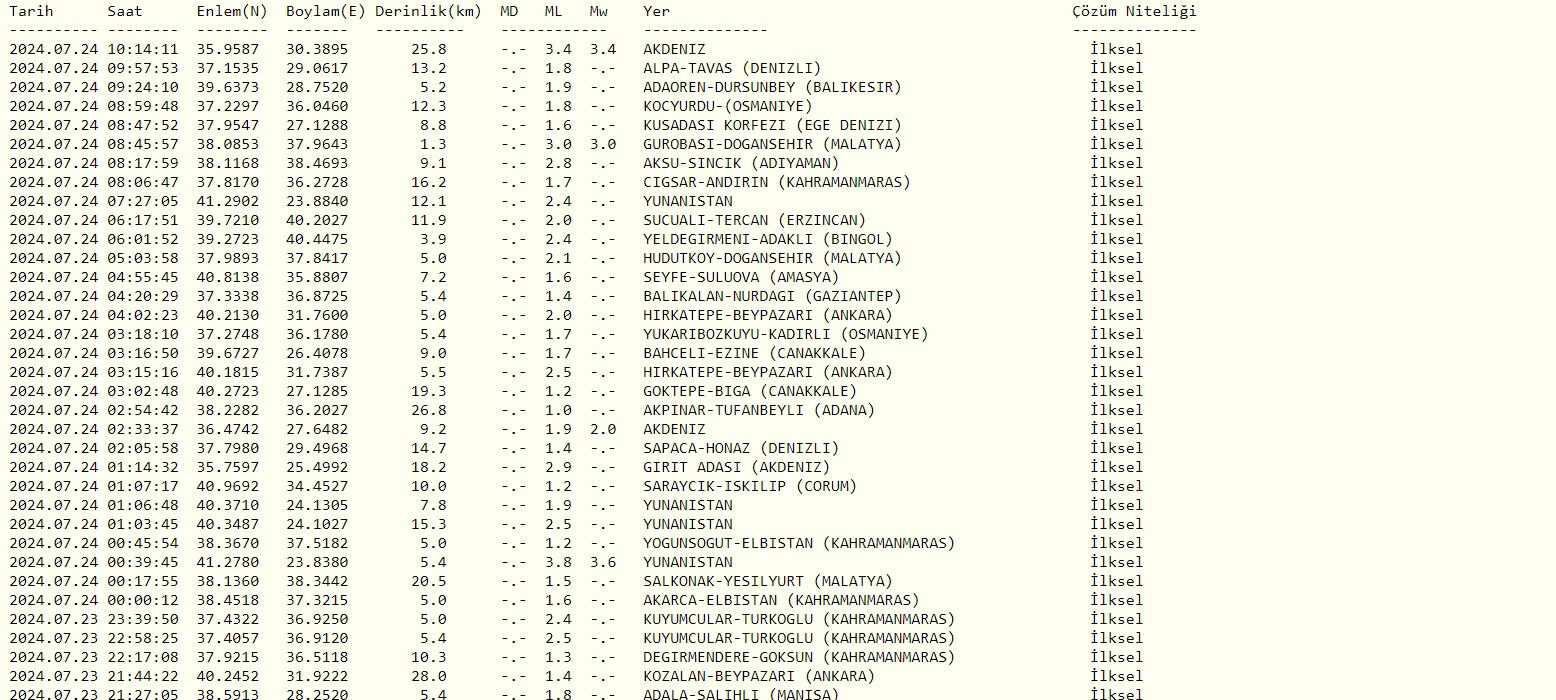Select the KOZALAN-BEYPAZARI (ANKARA) entry
This screenshot has width=1556, height=700.
pyautogui.click(x=759, y=676)
